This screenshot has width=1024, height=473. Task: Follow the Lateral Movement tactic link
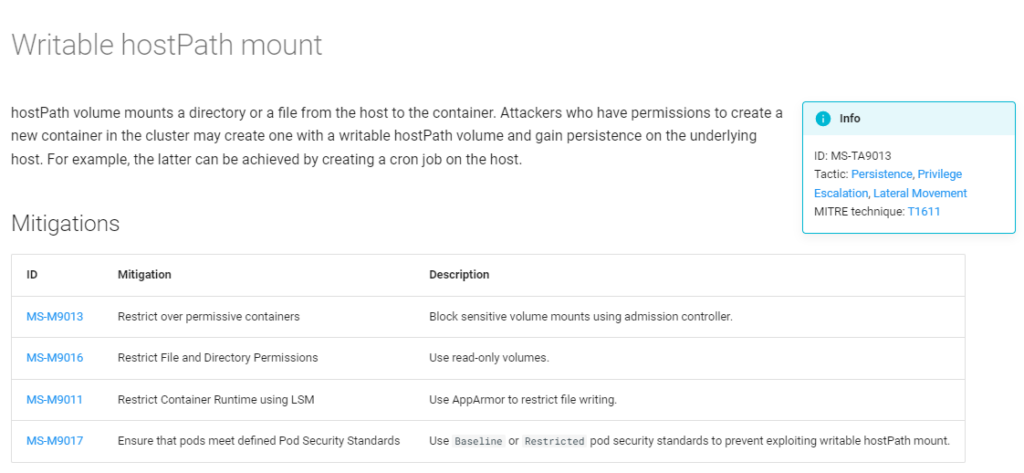[x=919, y=193]
